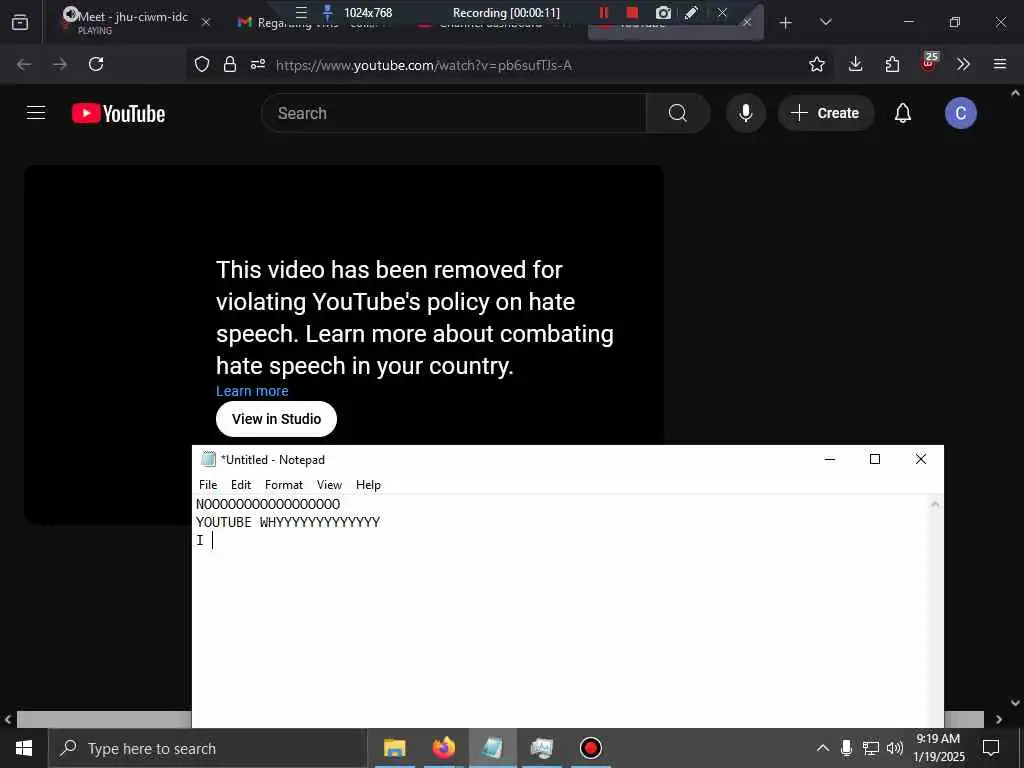Open the recorder bar menu lines icon
This screenshot has width=1024, height=768.
pos(301,12)
